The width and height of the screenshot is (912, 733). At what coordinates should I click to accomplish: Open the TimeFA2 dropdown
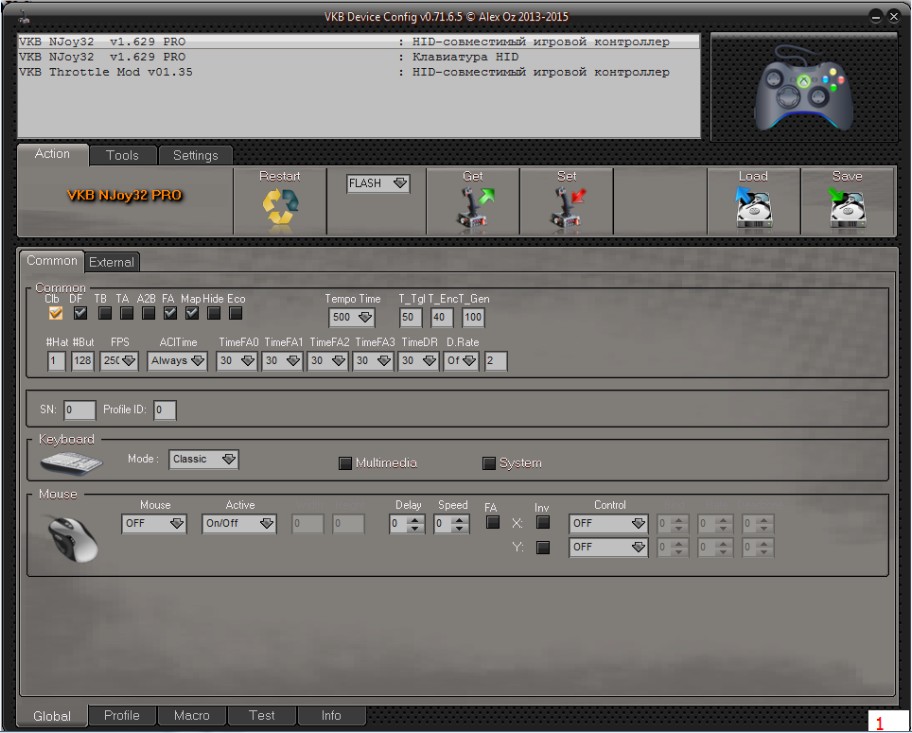coord(327,361)
